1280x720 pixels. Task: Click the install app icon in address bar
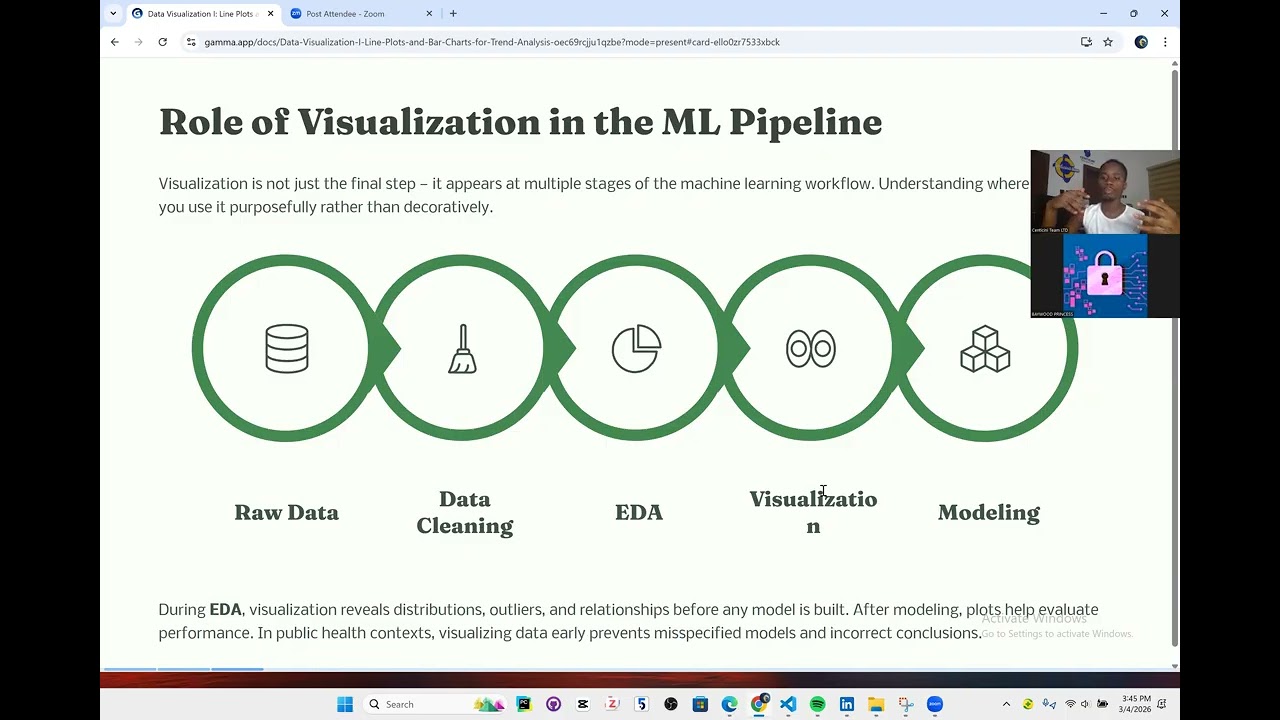point(1086,42)
